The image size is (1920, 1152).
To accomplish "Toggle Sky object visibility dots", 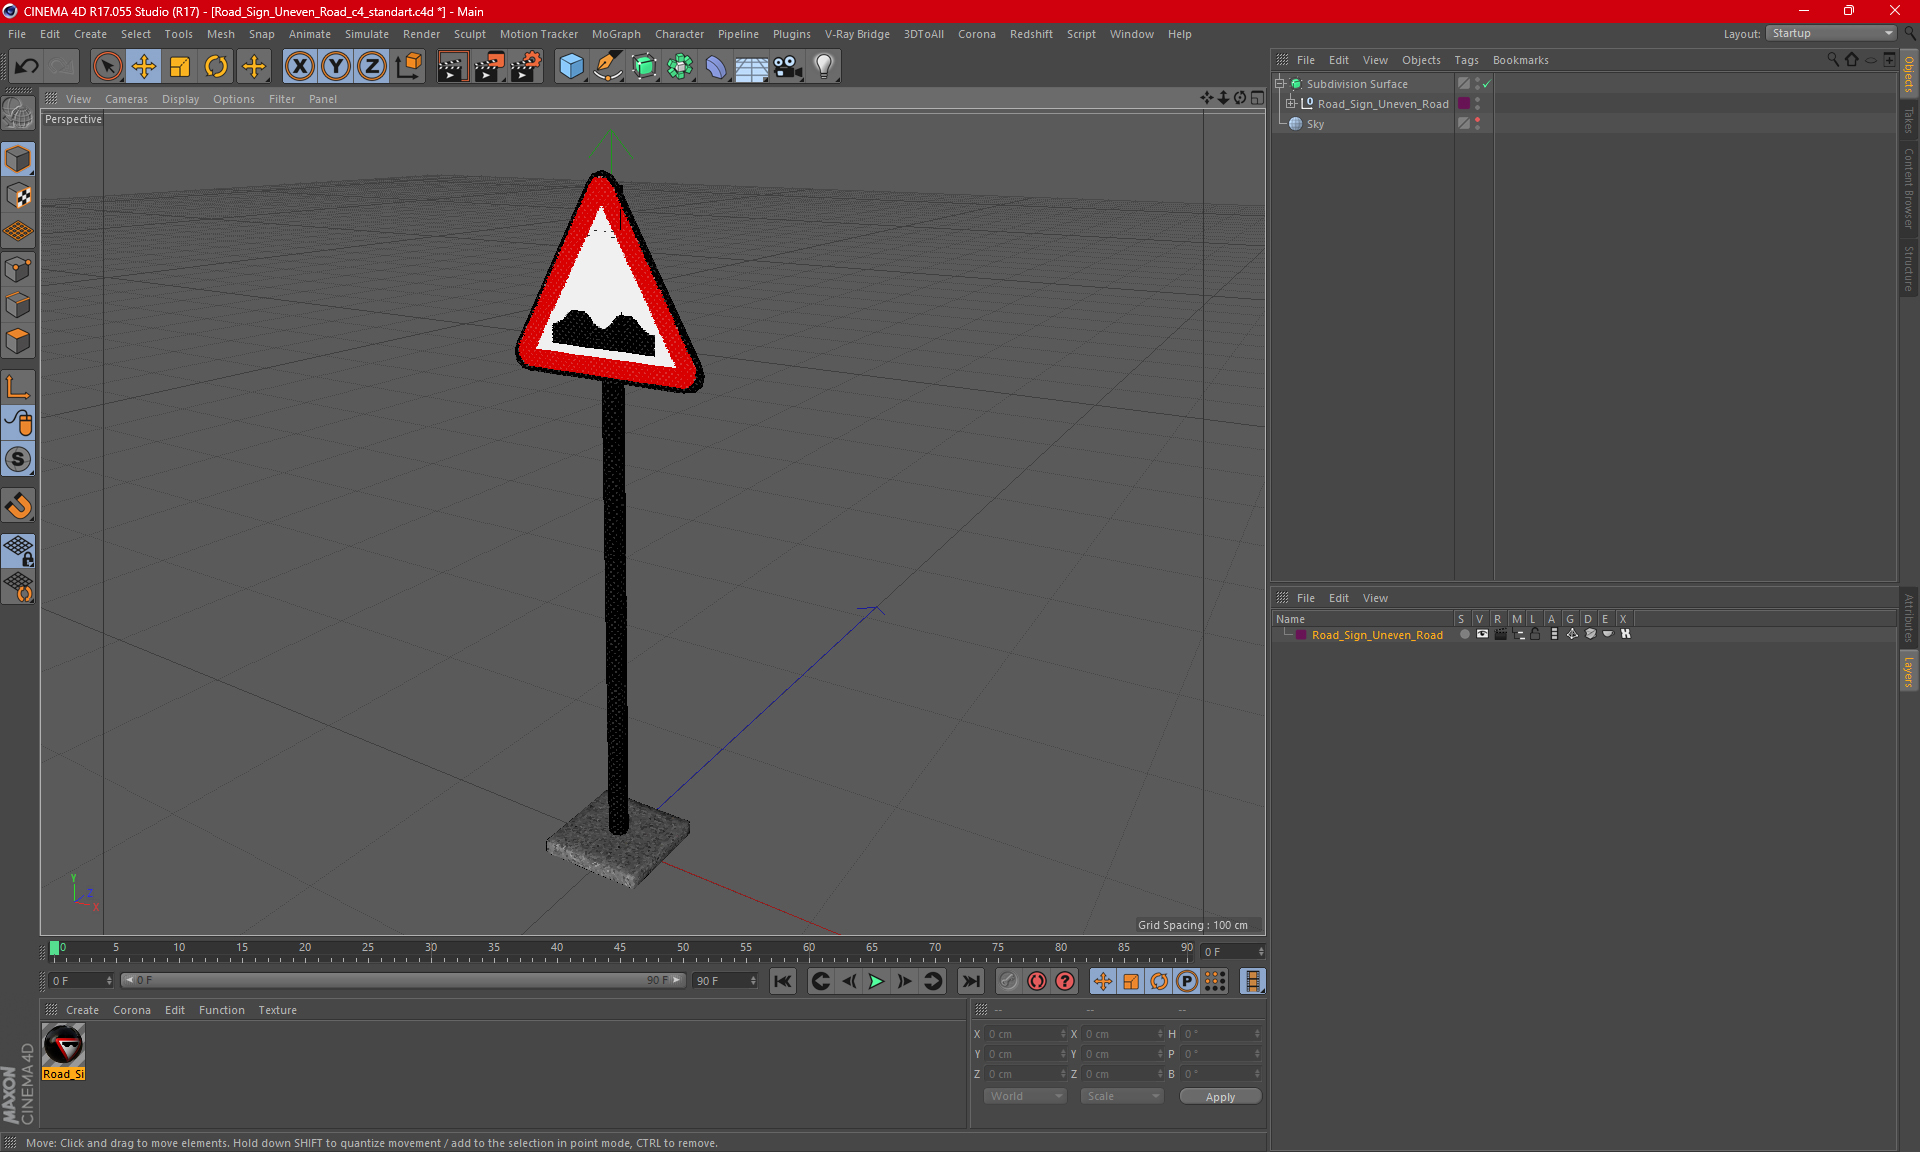I will coord(1477,124).
